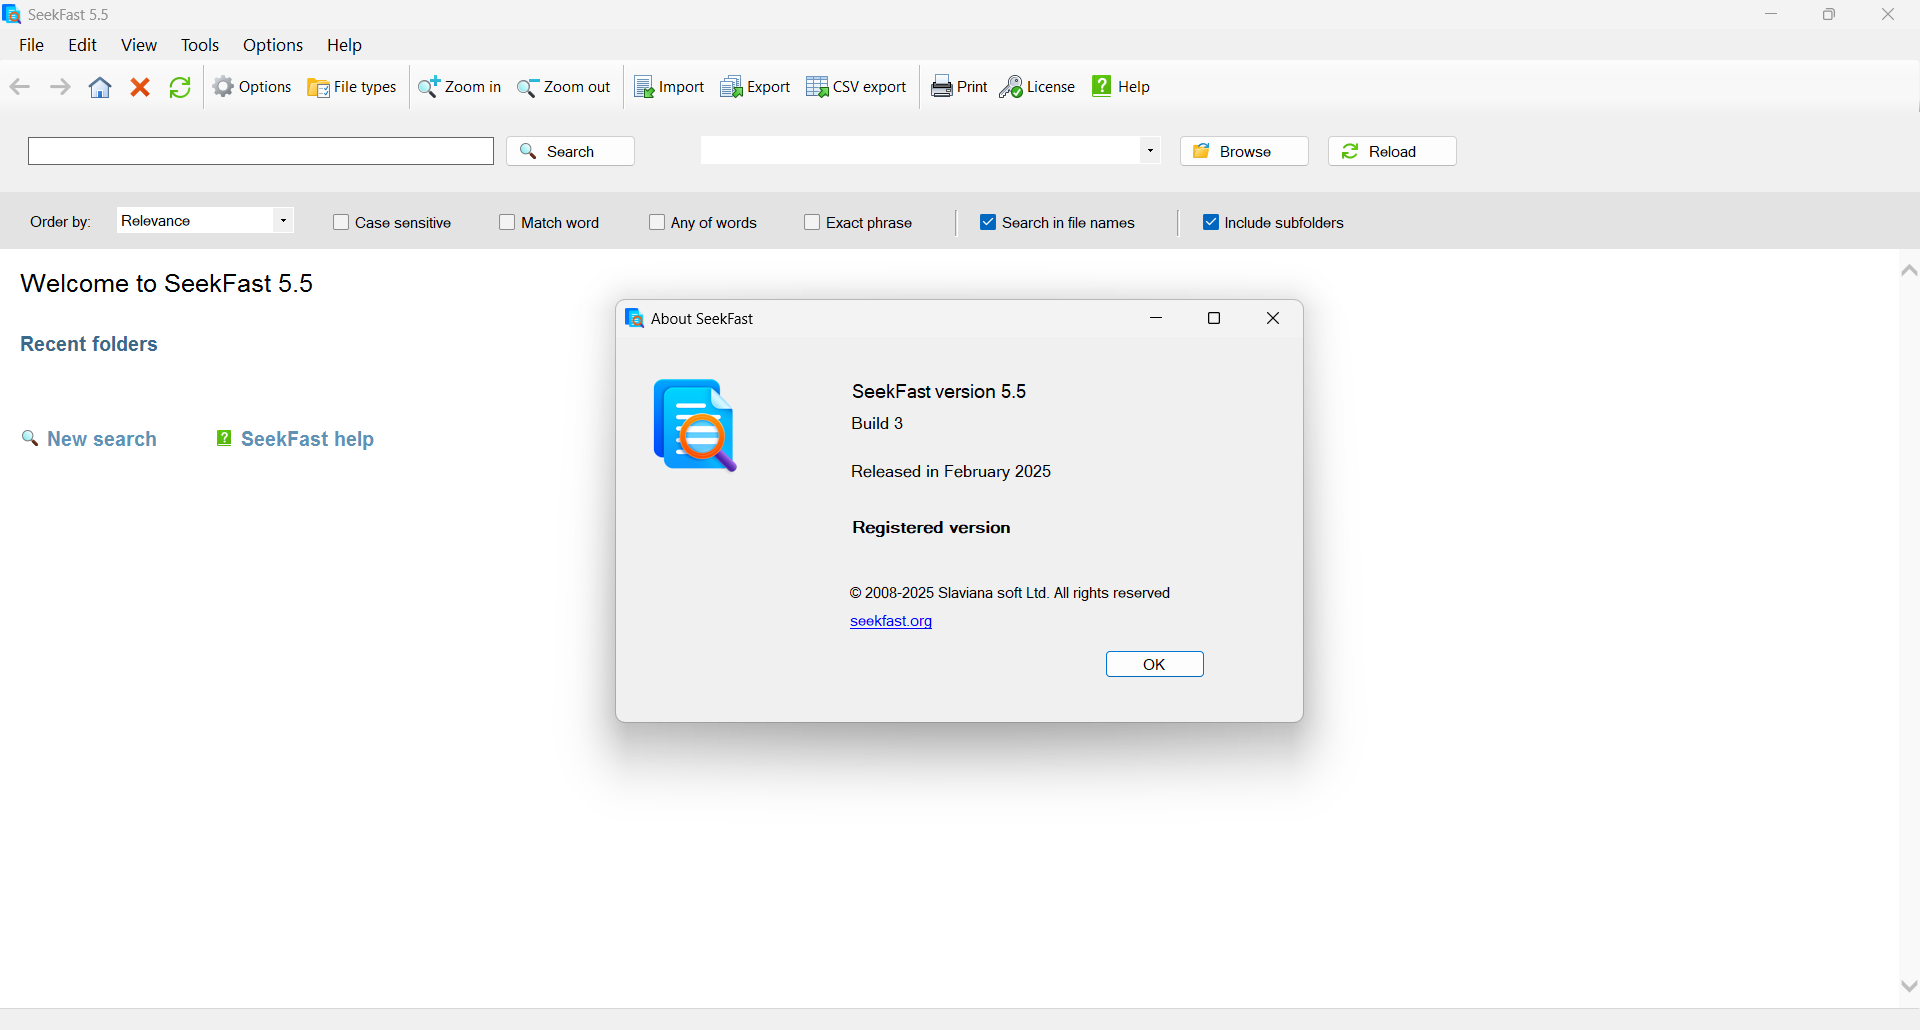Click the red X stop icon
The width and height of the screenshot is (1920, 1030).
140,87
